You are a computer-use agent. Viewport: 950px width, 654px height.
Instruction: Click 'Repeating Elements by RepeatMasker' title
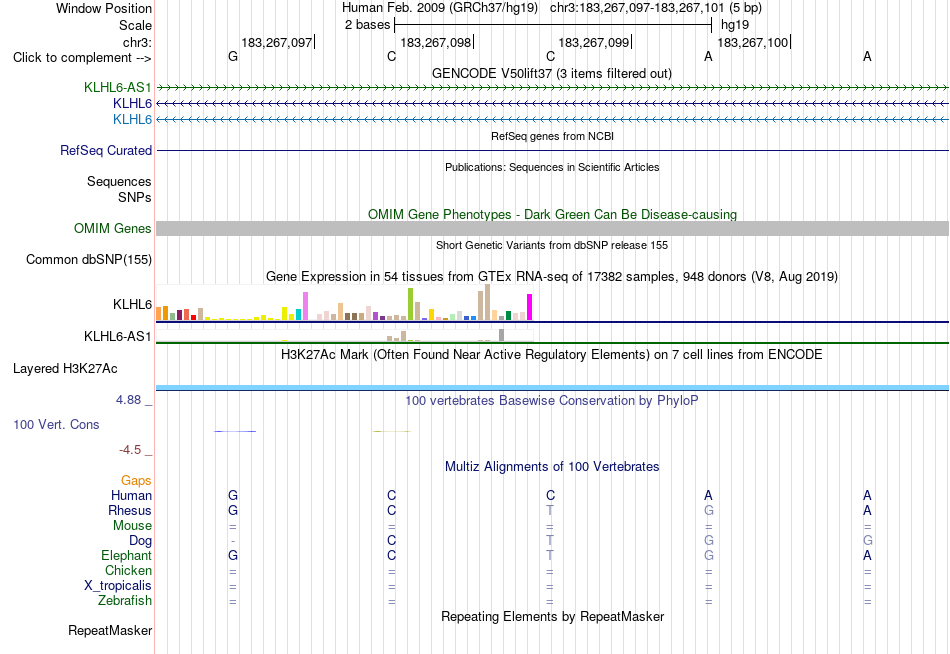click(552, 616)
